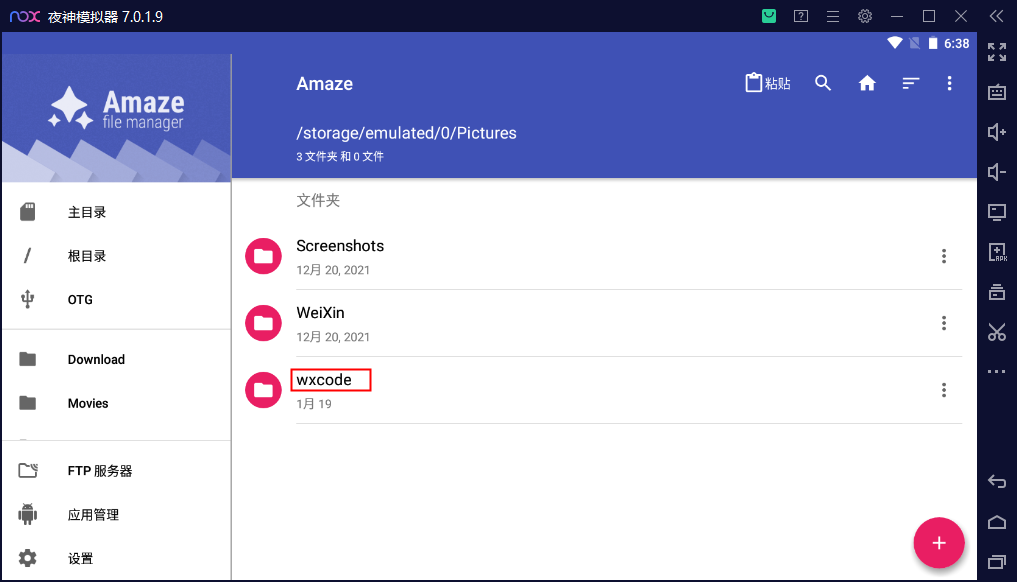Click the wxcode folder name

point(324,380)
